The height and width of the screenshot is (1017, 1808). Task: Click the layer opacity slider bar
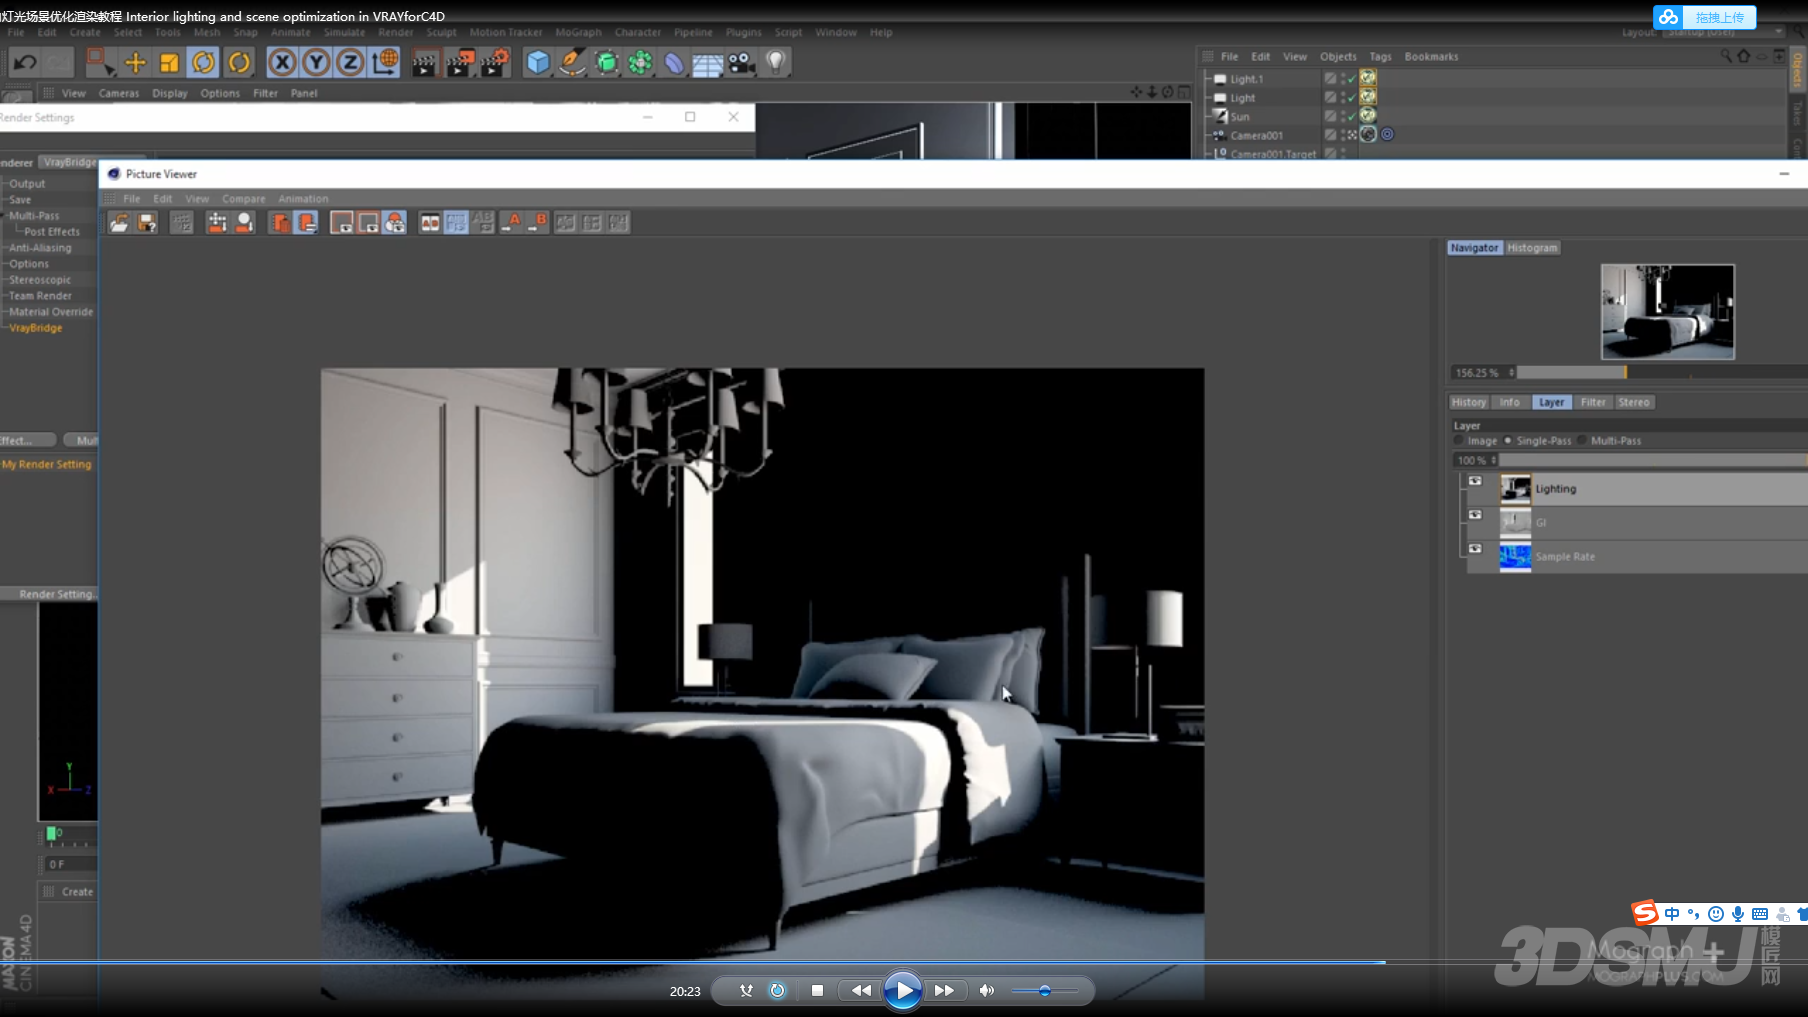click(1653, 460)
